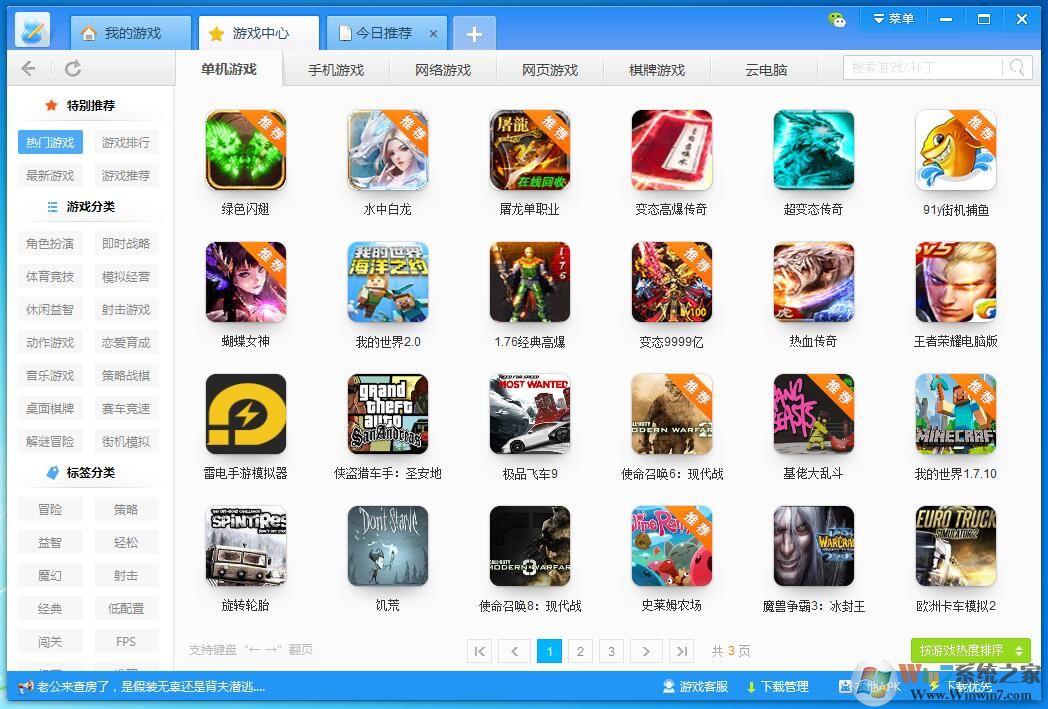The width and height of the screenshot is (1048, 709).
Task: Switch to the 游戏排行 filter
Action: (x=125, y=141)
